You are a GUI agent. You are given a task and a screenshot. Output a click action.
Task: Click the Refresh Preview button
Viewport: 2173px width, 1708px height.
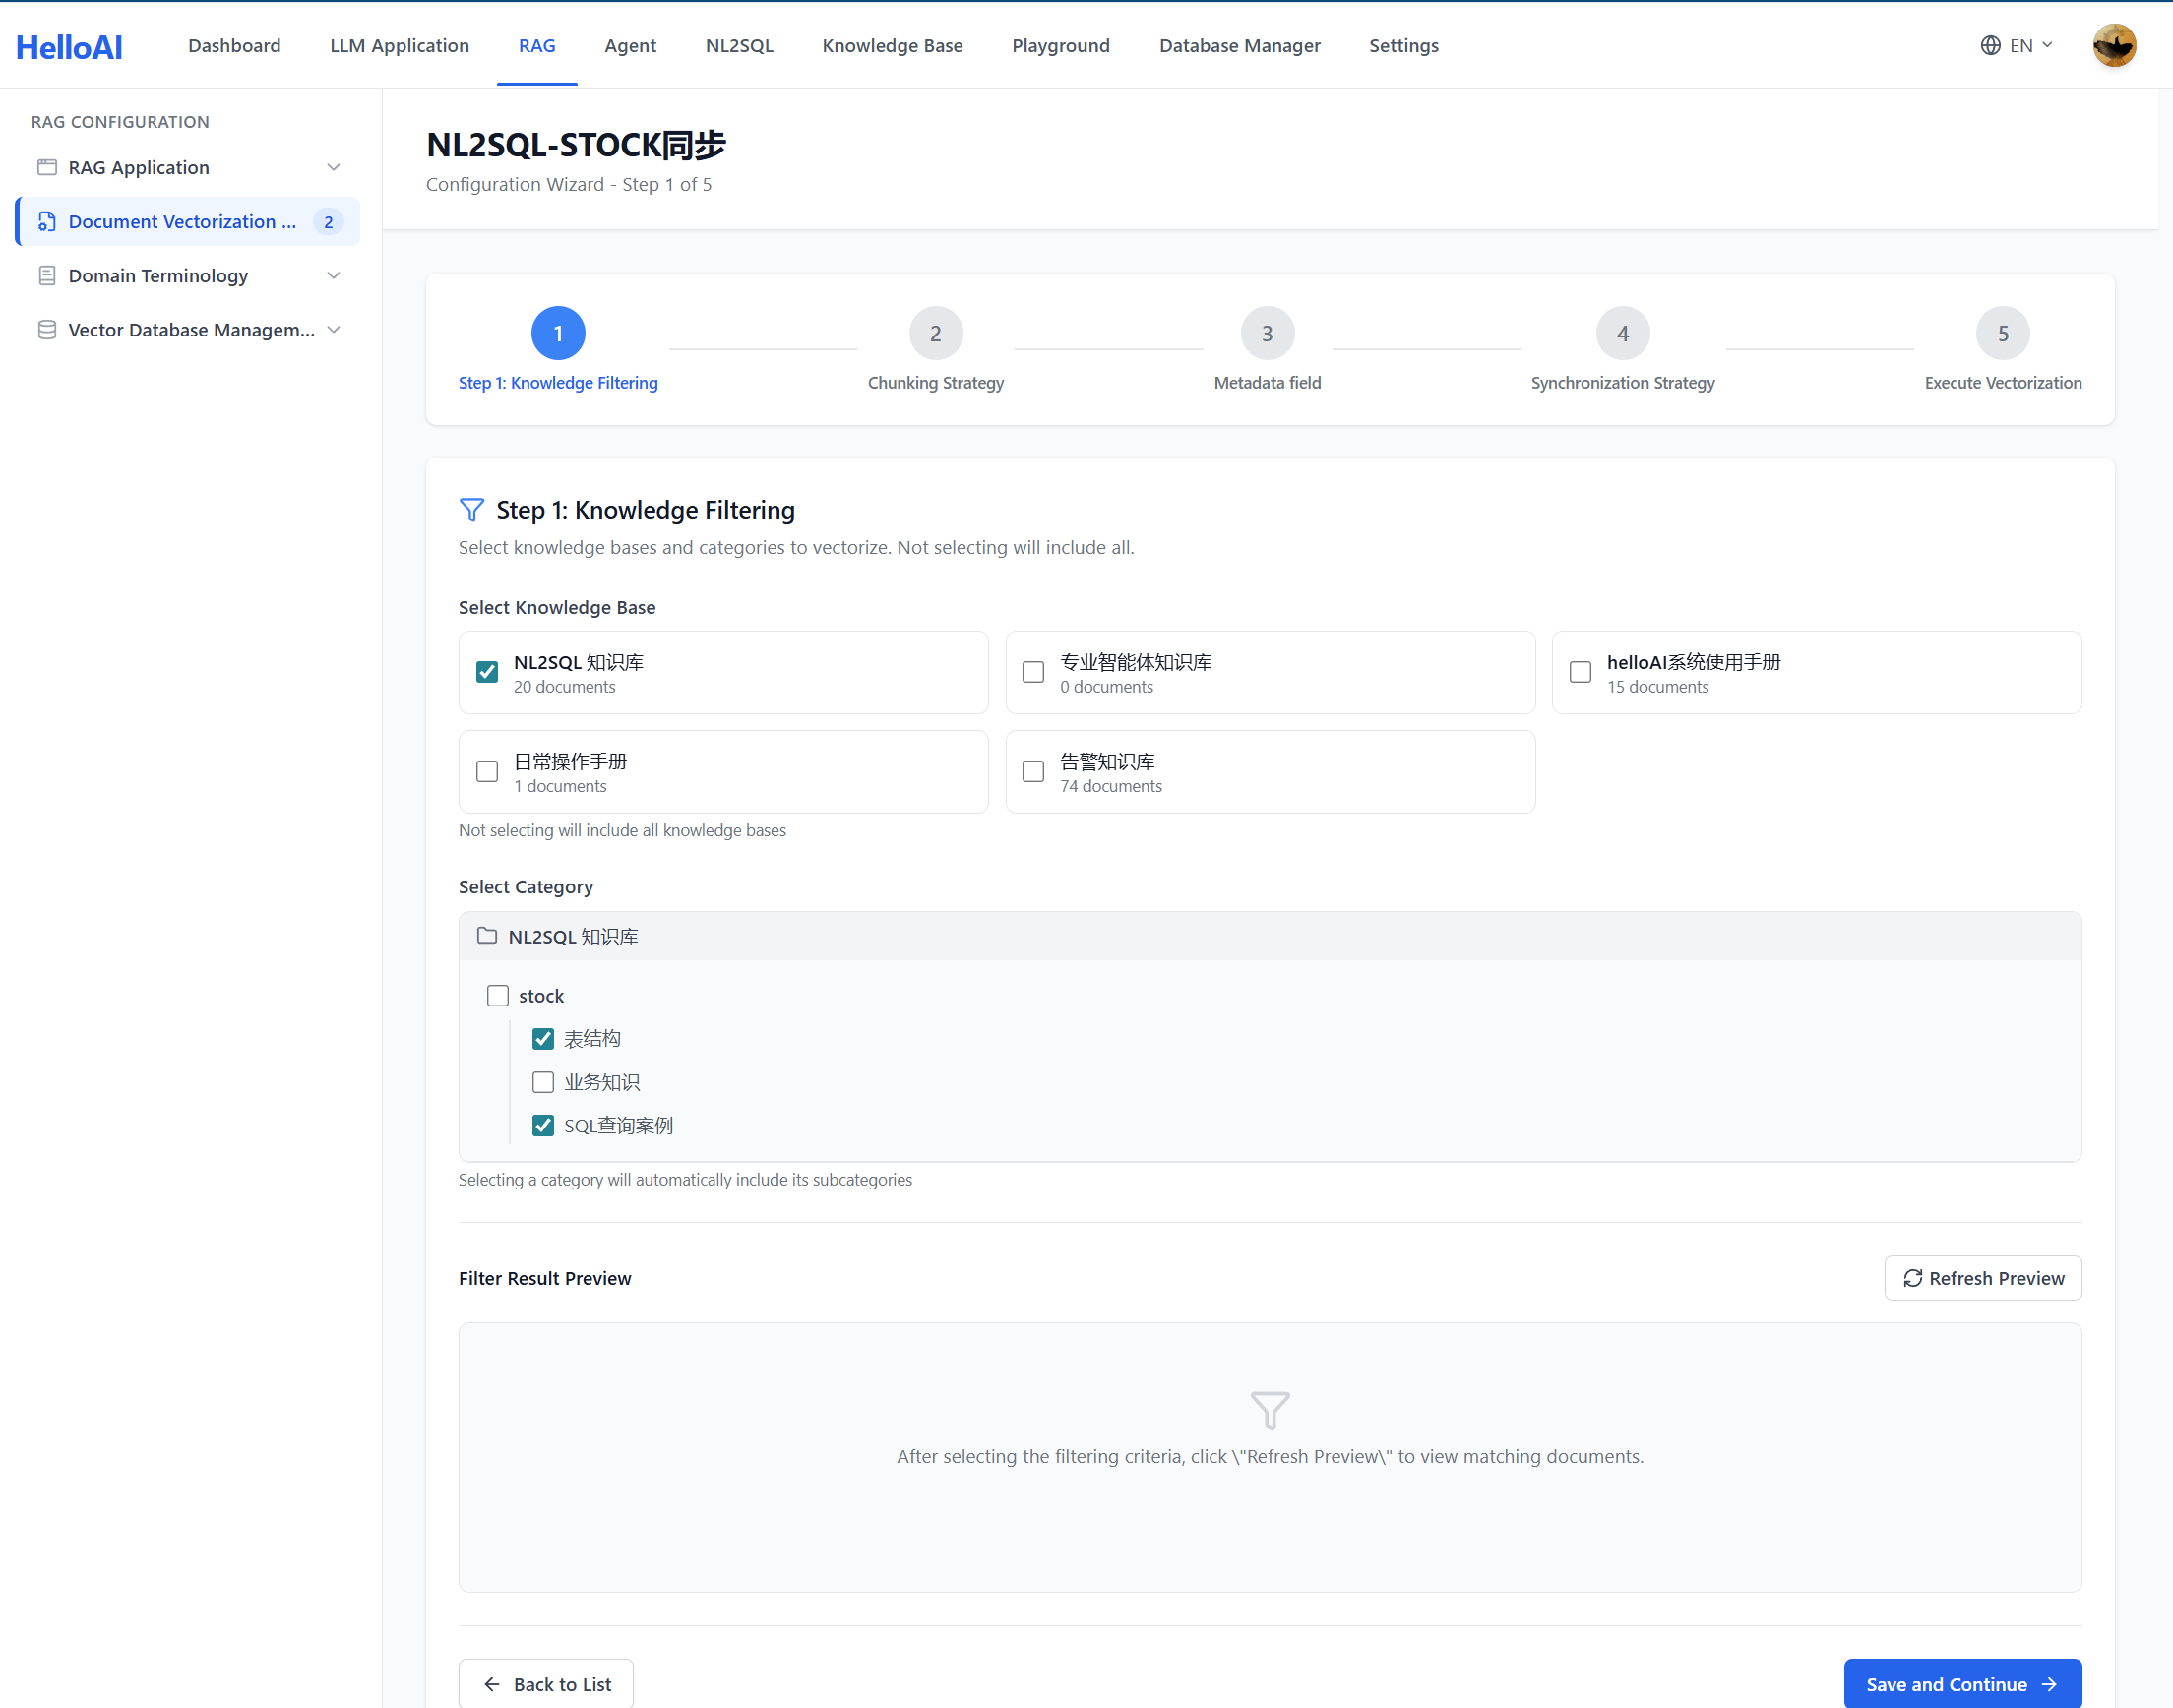pyautogui.click(x=1982, y=1278)
